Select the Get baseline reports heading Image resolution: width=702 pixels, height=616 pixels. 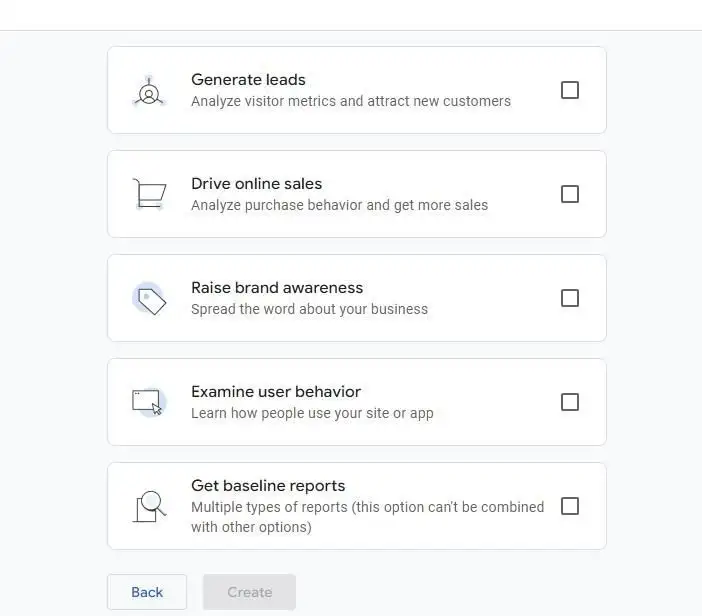tap(268, 485)
